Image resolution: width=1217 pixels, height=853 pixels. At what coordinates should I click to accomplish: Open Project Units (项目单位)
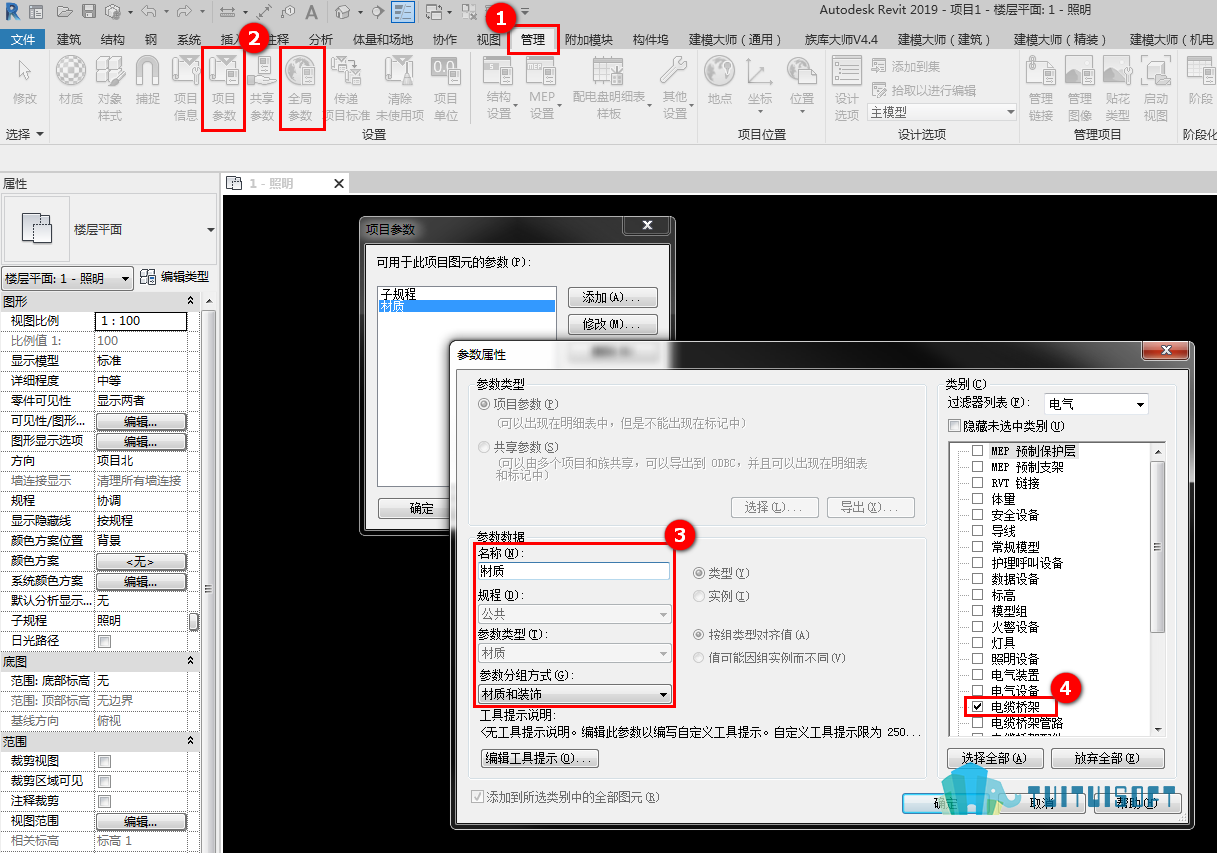(445, 88)
